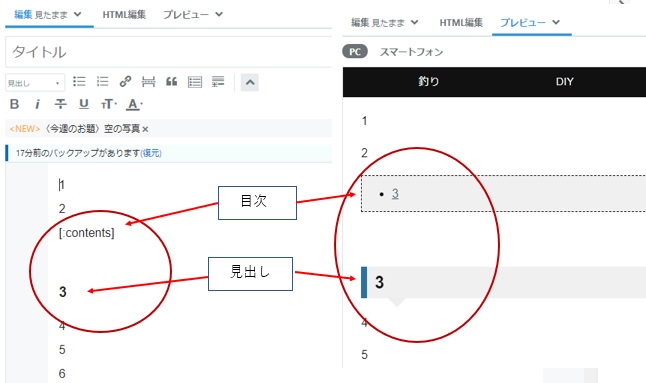Click line 2 in the left editor
The image size is (646, 383).
pos(62,209)
